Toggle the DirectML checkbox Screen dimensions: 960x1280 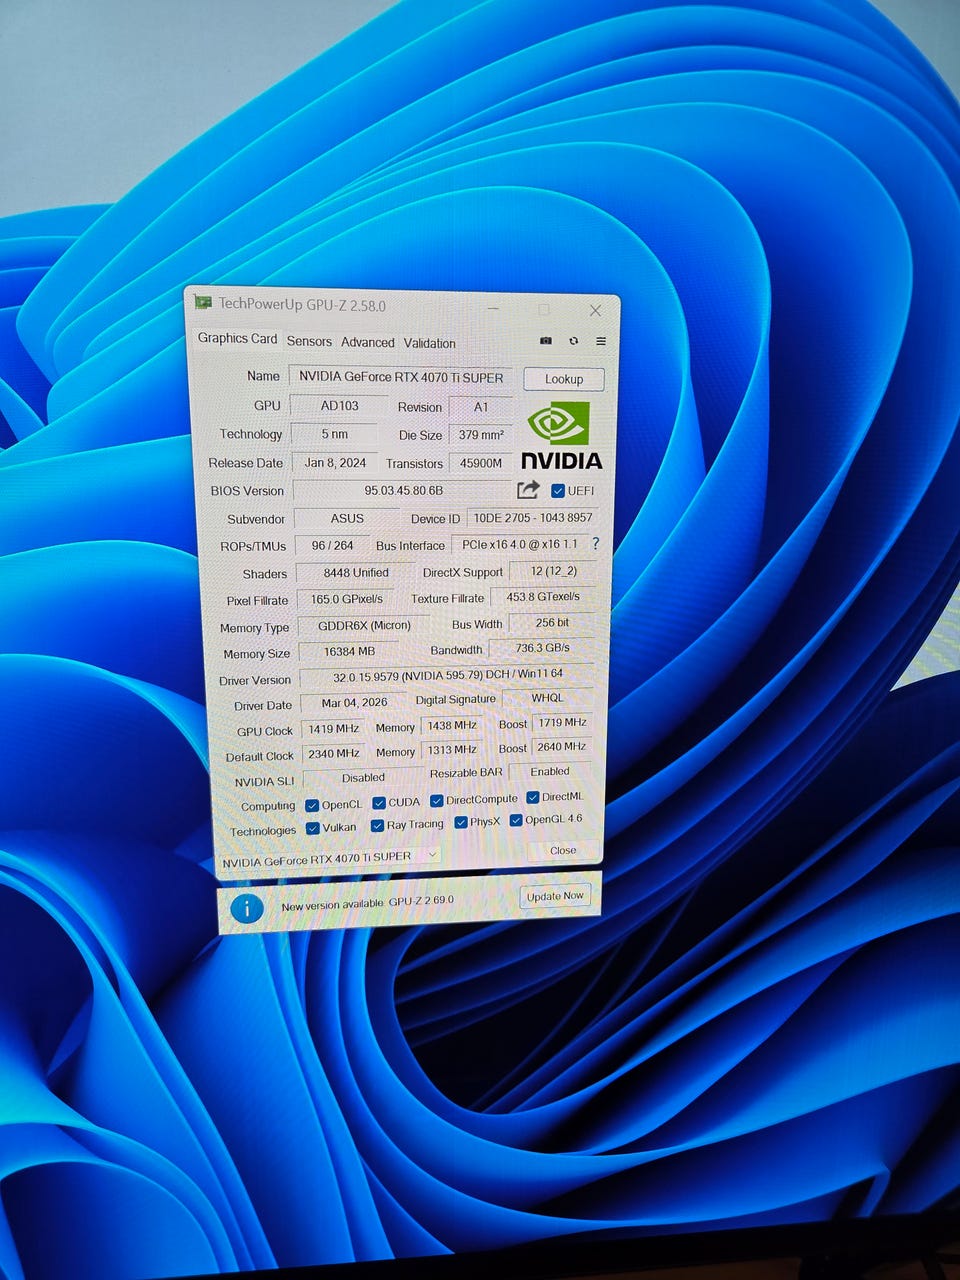click(x=533, y=797)
